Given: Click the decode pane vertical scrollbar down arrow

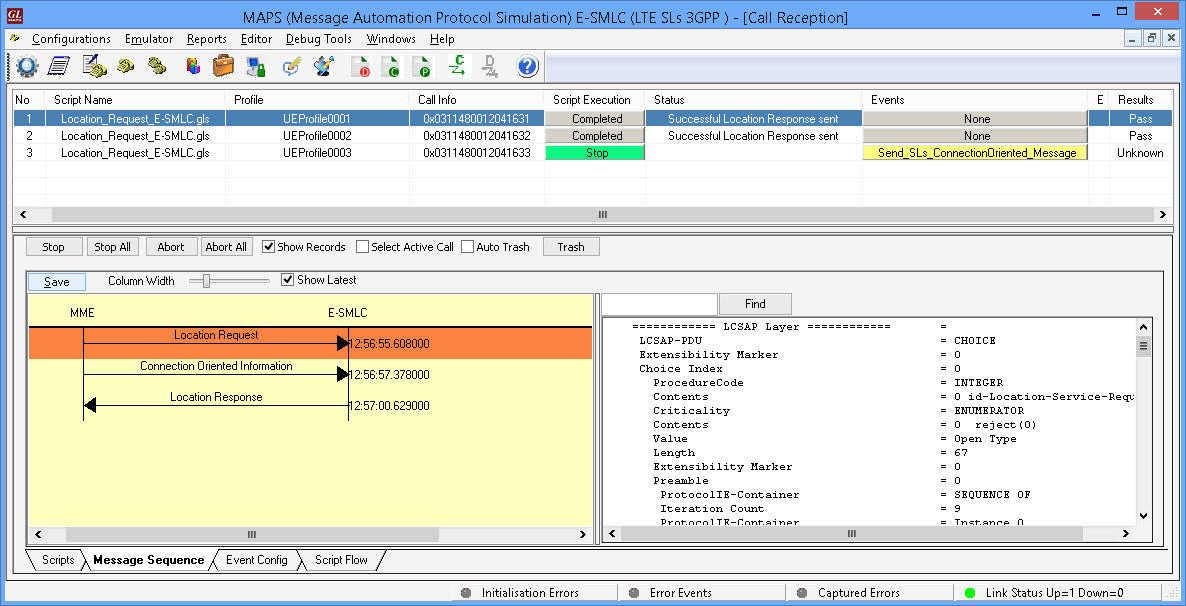Looking at the screenshot, I should tap(1143, 516).
